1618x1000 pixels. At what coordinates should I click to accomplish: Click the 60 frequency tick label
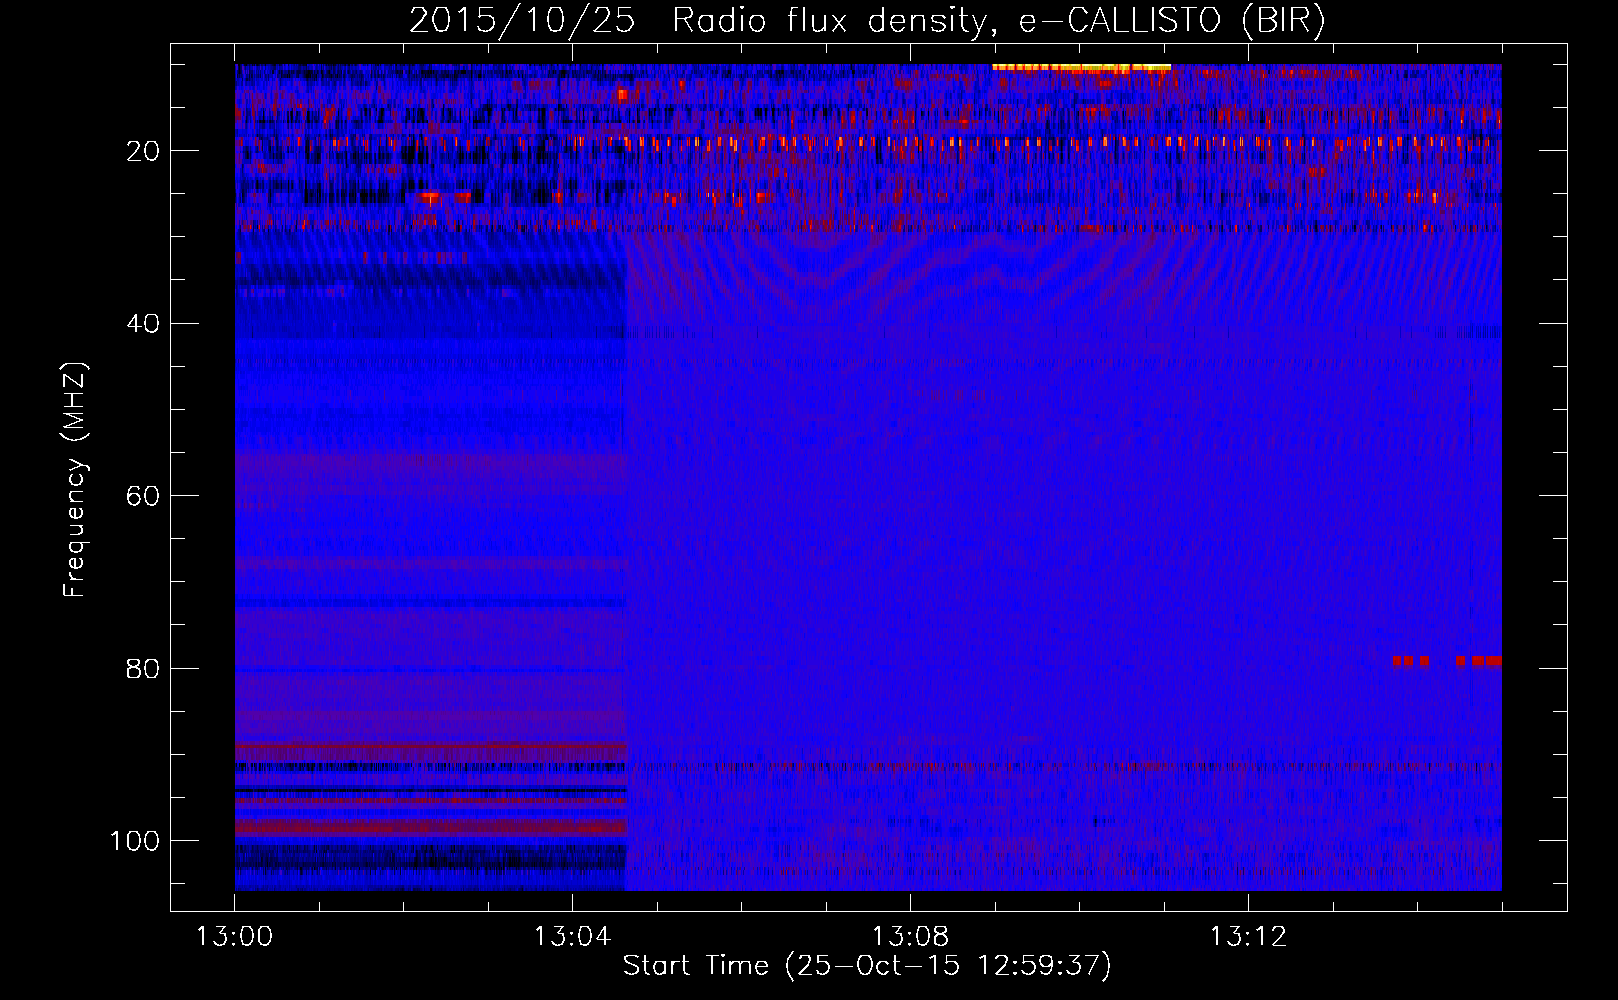[144, 496]
